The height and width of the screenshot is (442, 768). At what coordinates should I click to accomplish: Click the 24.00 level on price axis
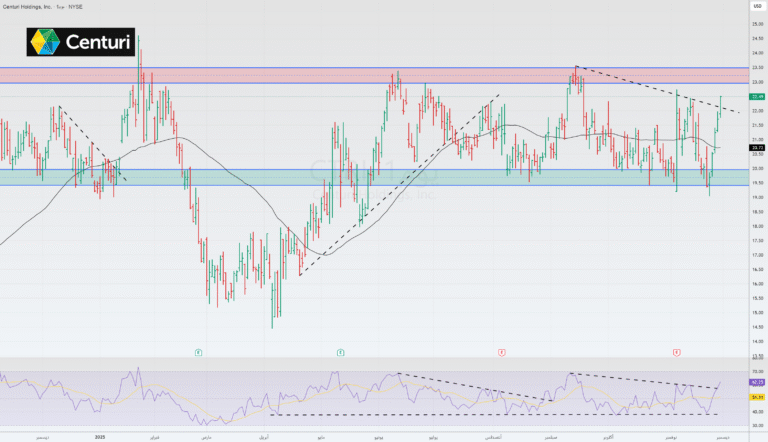[757, 52]
